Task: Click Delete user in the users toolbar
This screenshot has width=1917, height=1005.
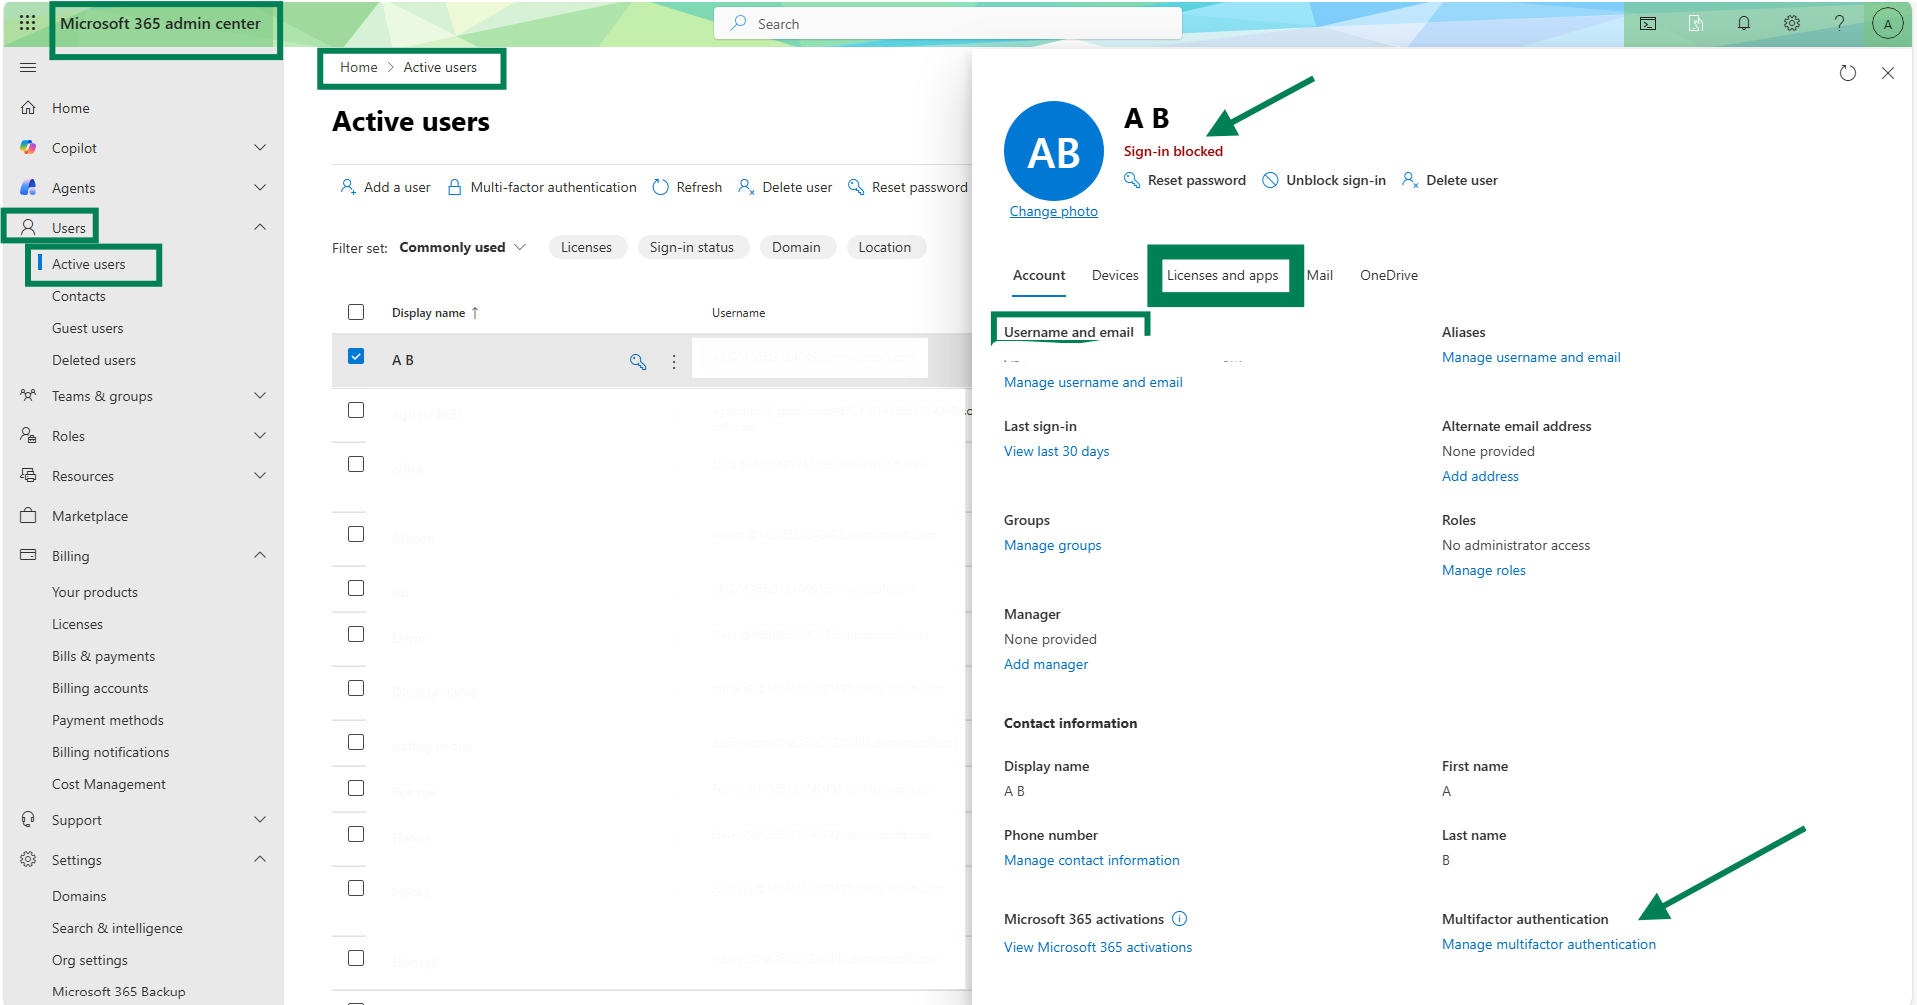Action: coord(785,187)
